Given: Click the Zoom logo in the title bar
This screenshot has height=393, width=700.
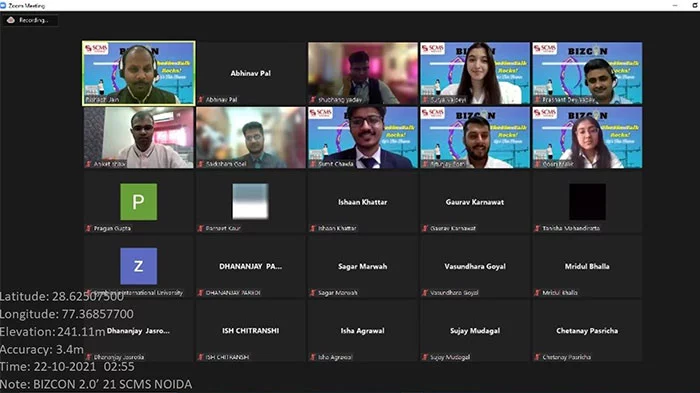Looking at the screenshot, I should click(x=3, y=5).
